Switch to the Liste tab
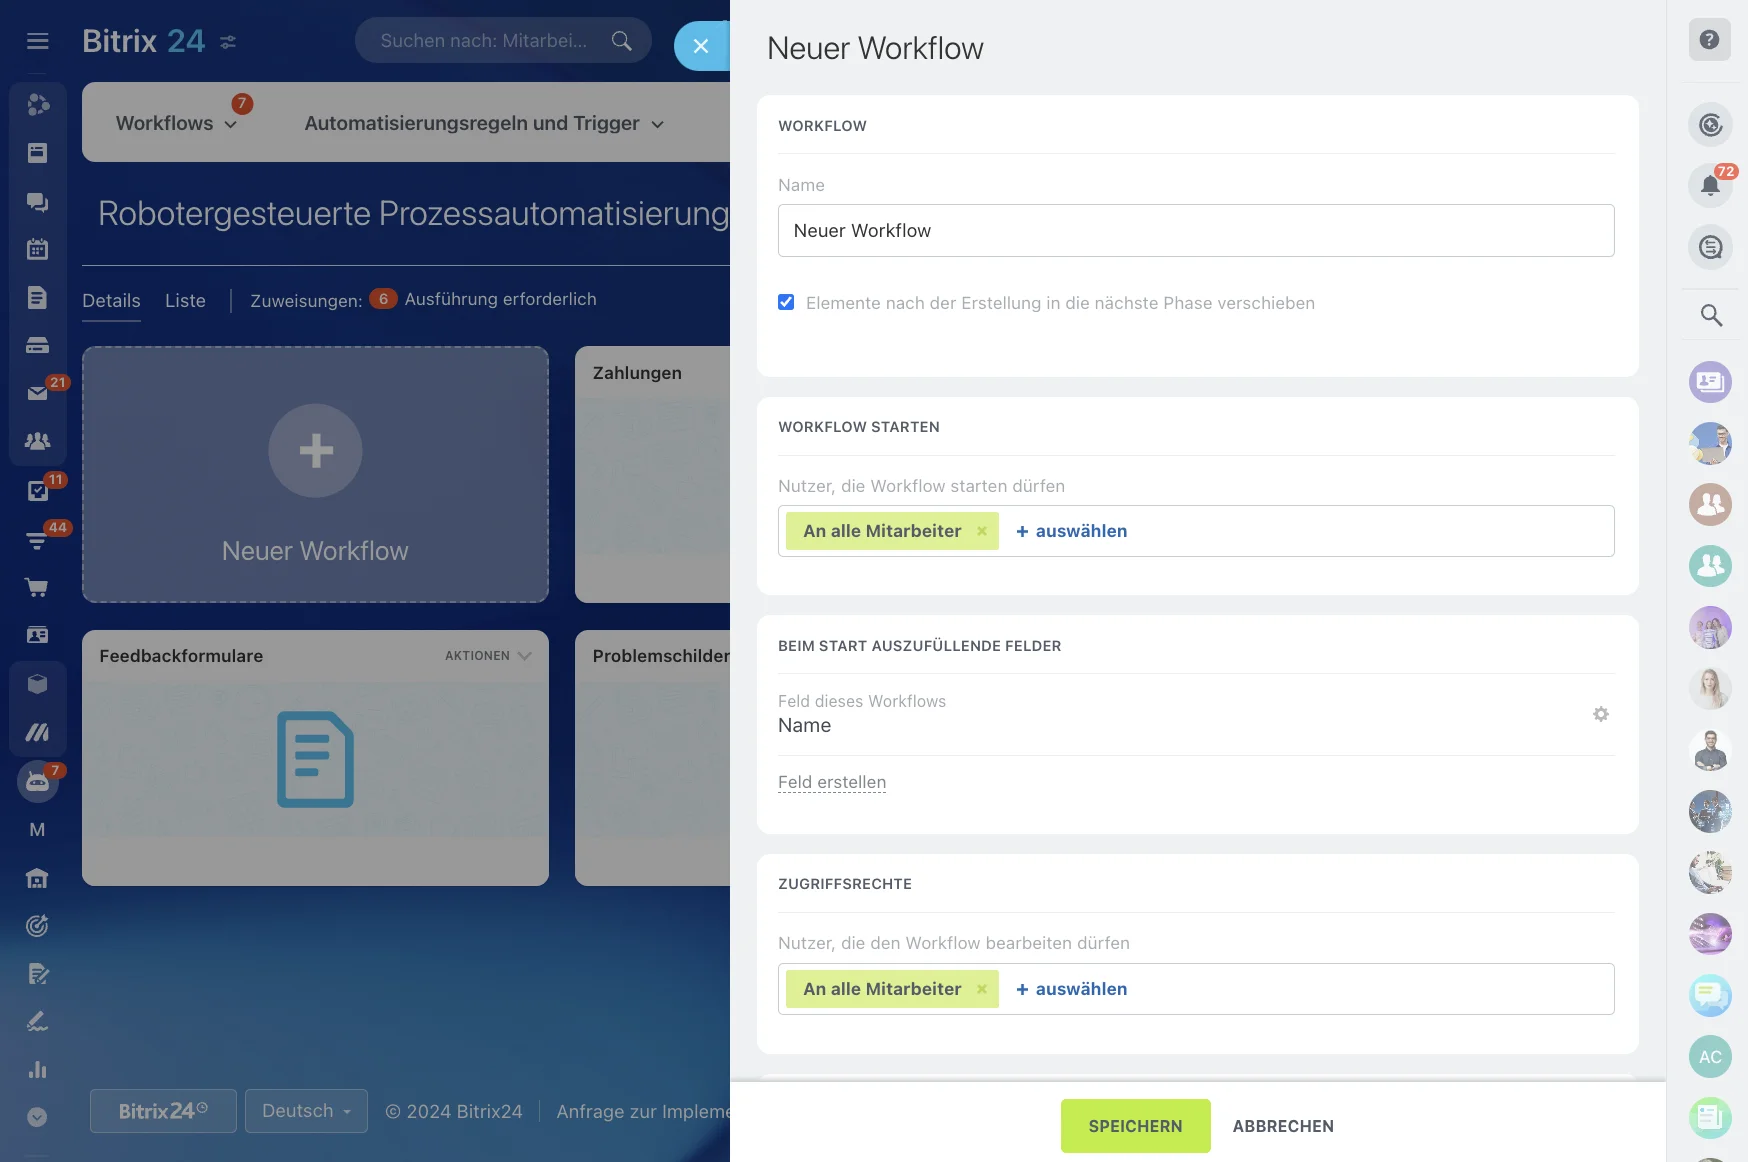This screenshot has width=1748, height=1162. 185,300
